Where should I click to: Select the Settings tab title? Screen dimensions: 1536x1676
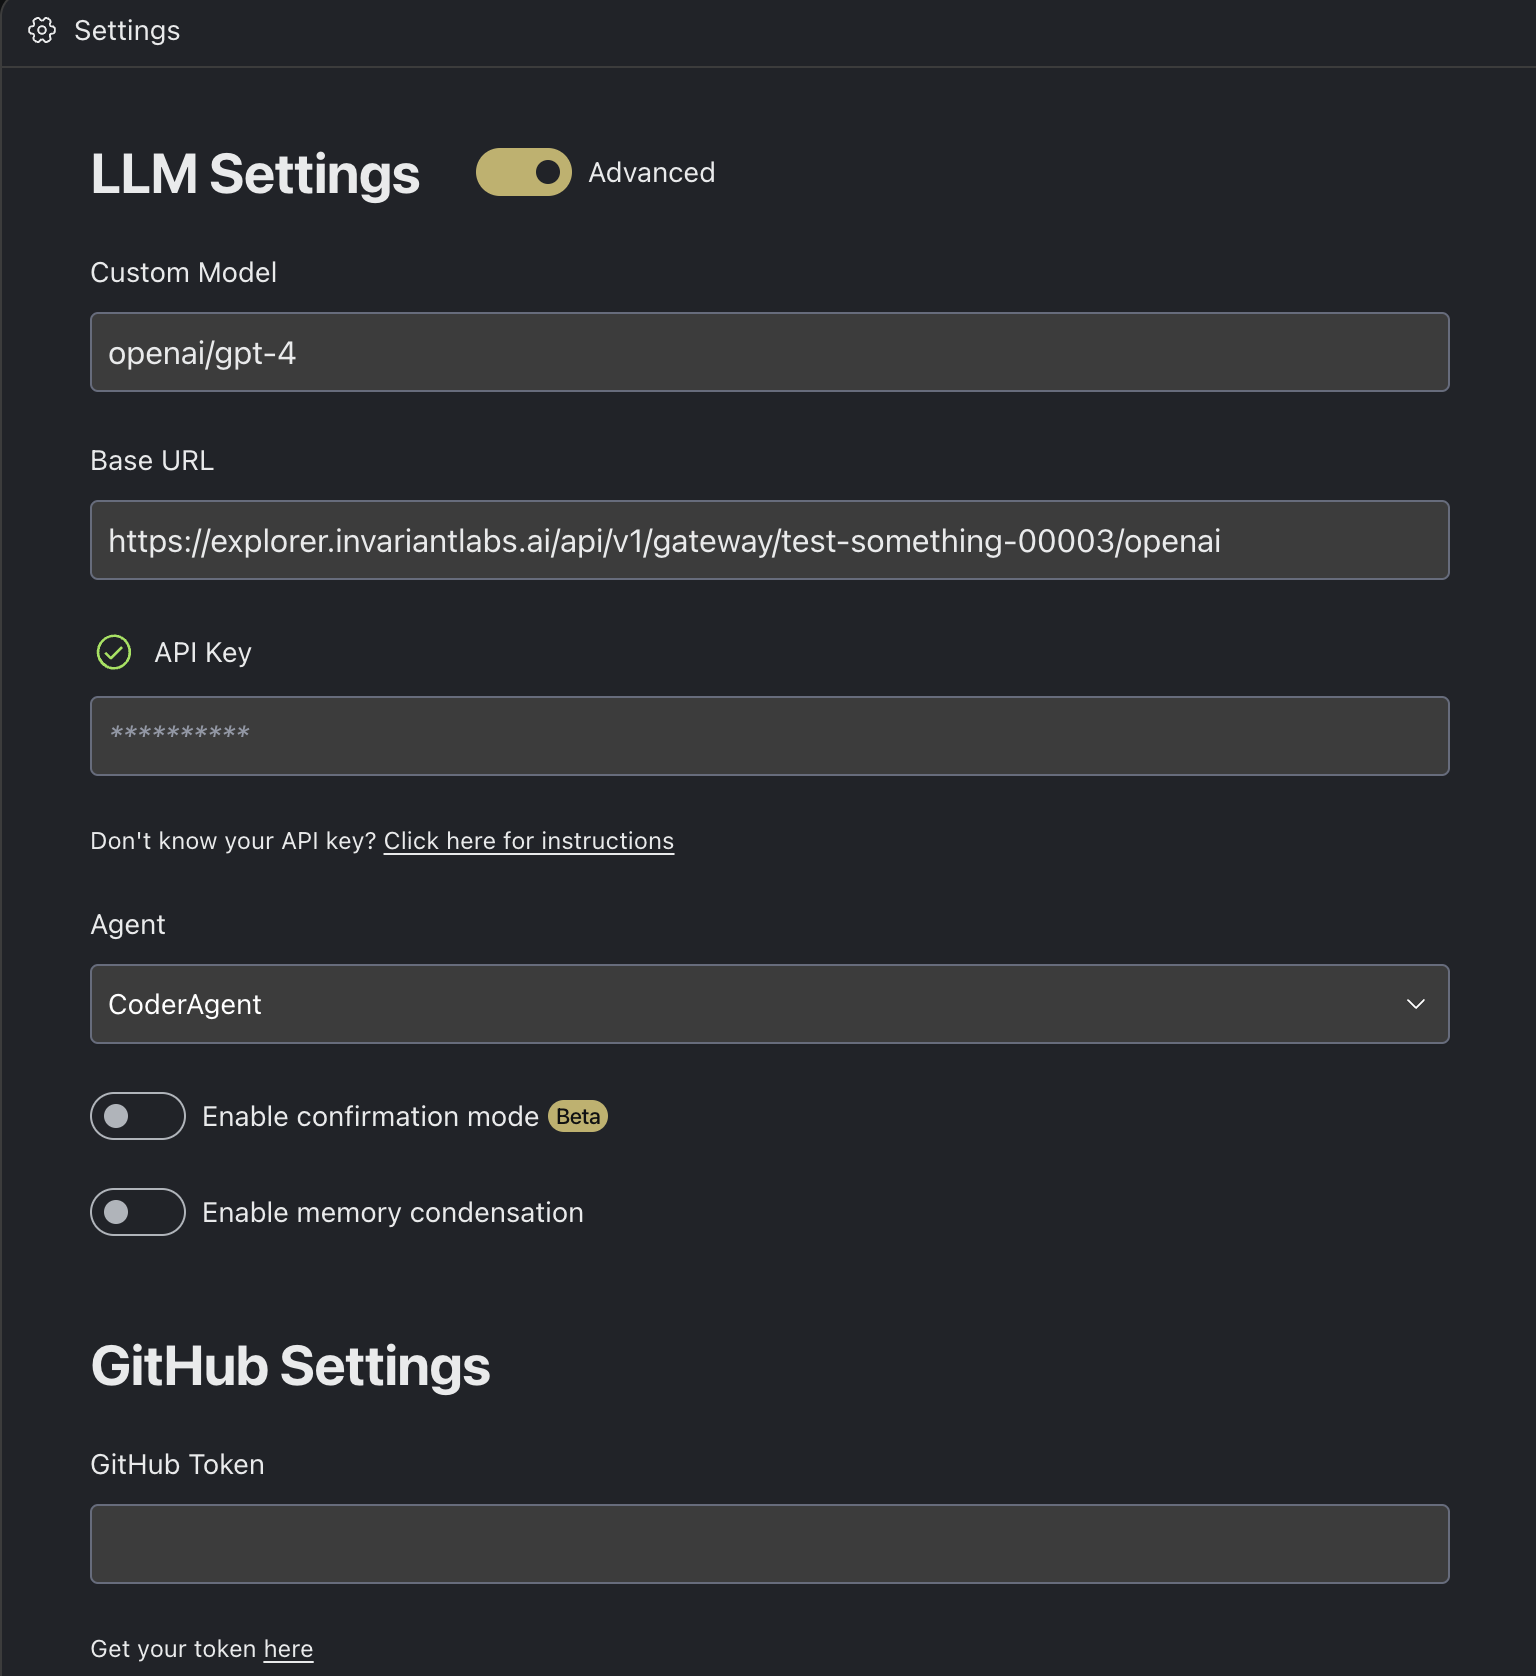127,31
